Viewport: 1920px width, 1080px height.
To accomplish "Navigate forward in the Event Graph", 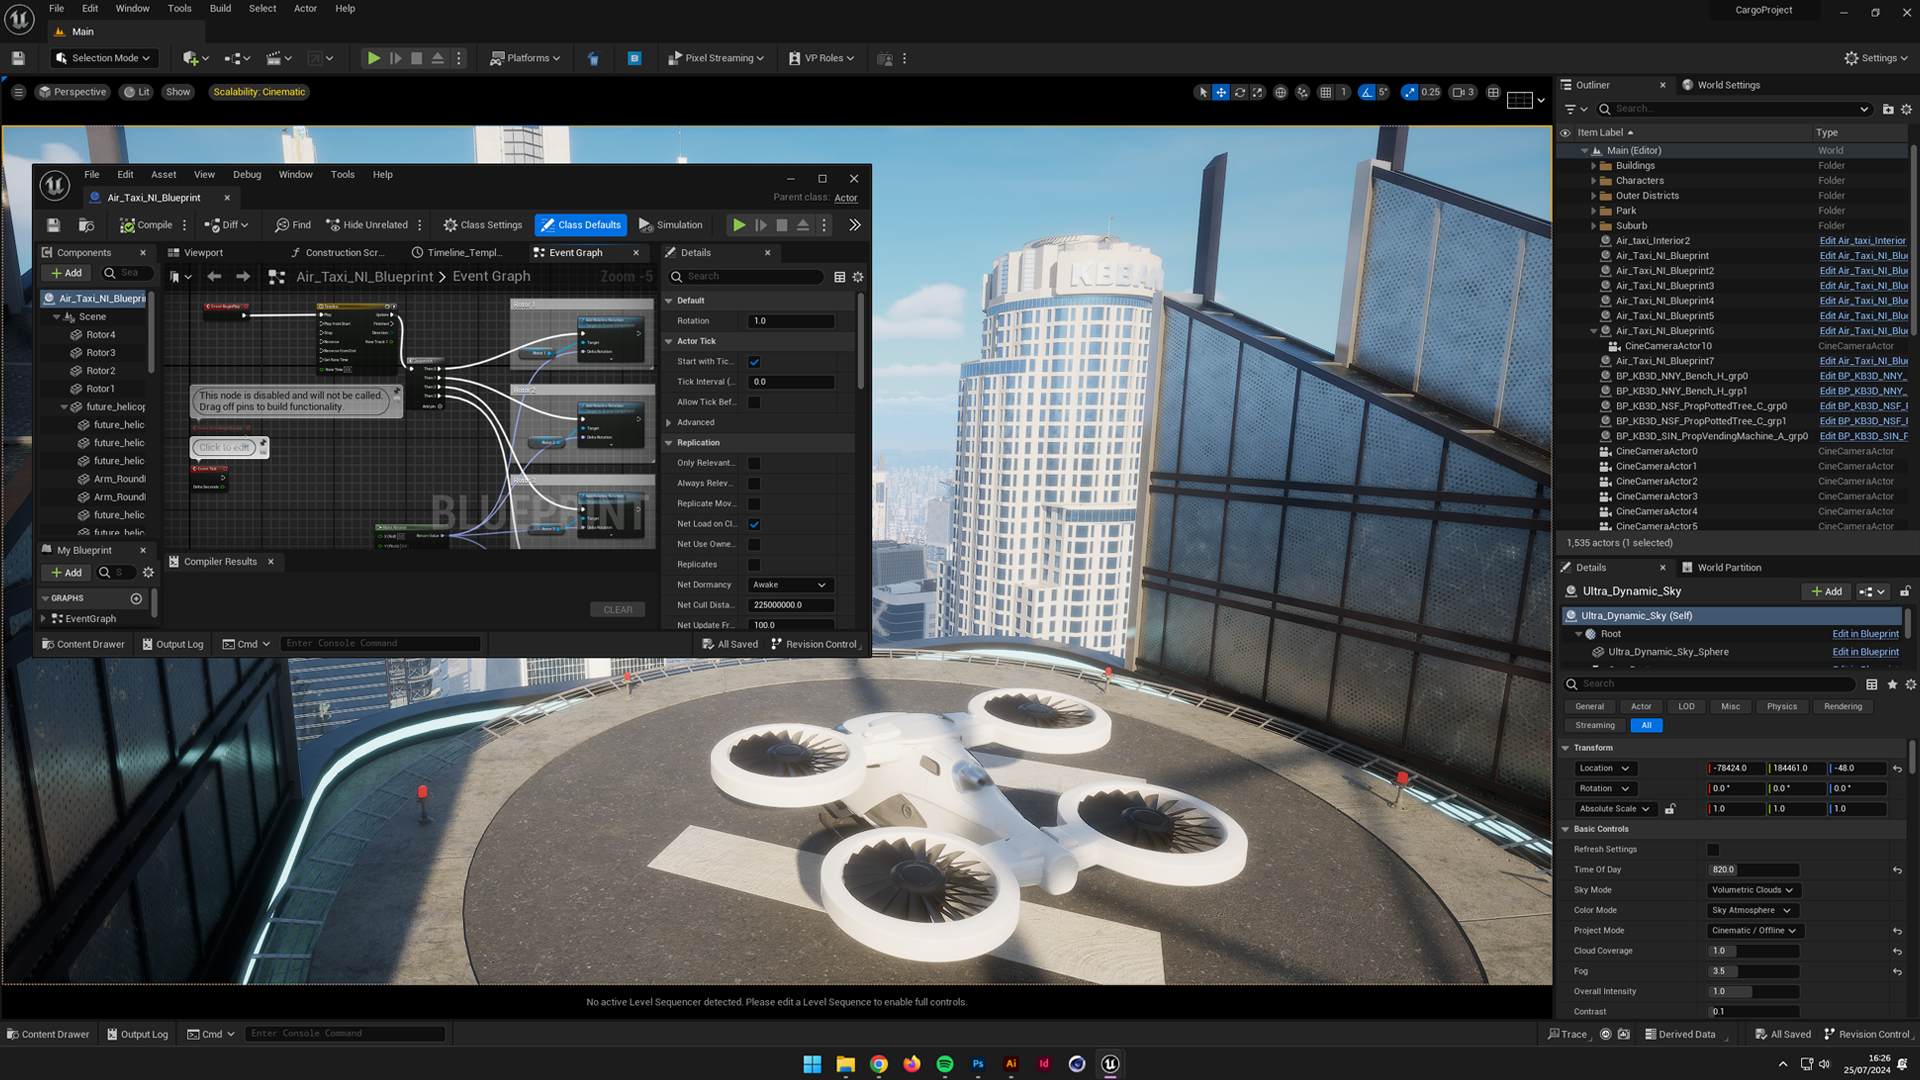I will [x=243, y=276].
